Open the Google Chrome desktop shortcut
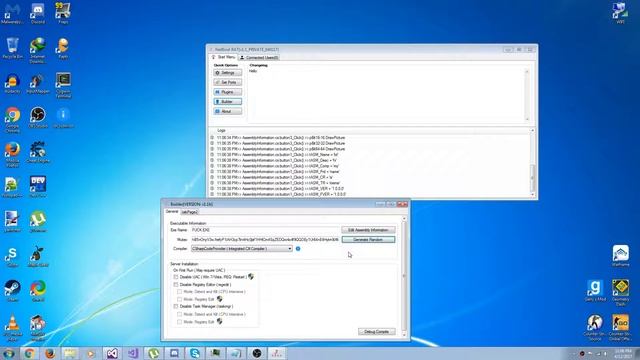Image resolution: width=640 pixels, height=360 pixels. (x=12, y=120)
